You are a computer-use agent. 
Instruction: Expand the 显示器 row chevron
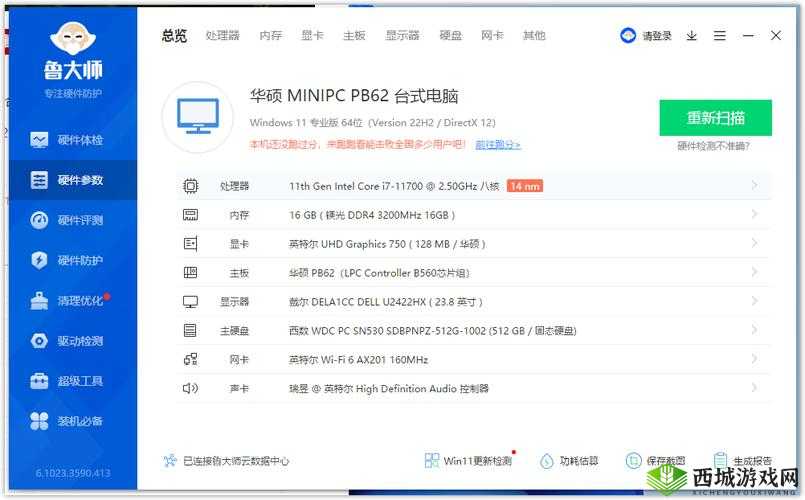754,301
